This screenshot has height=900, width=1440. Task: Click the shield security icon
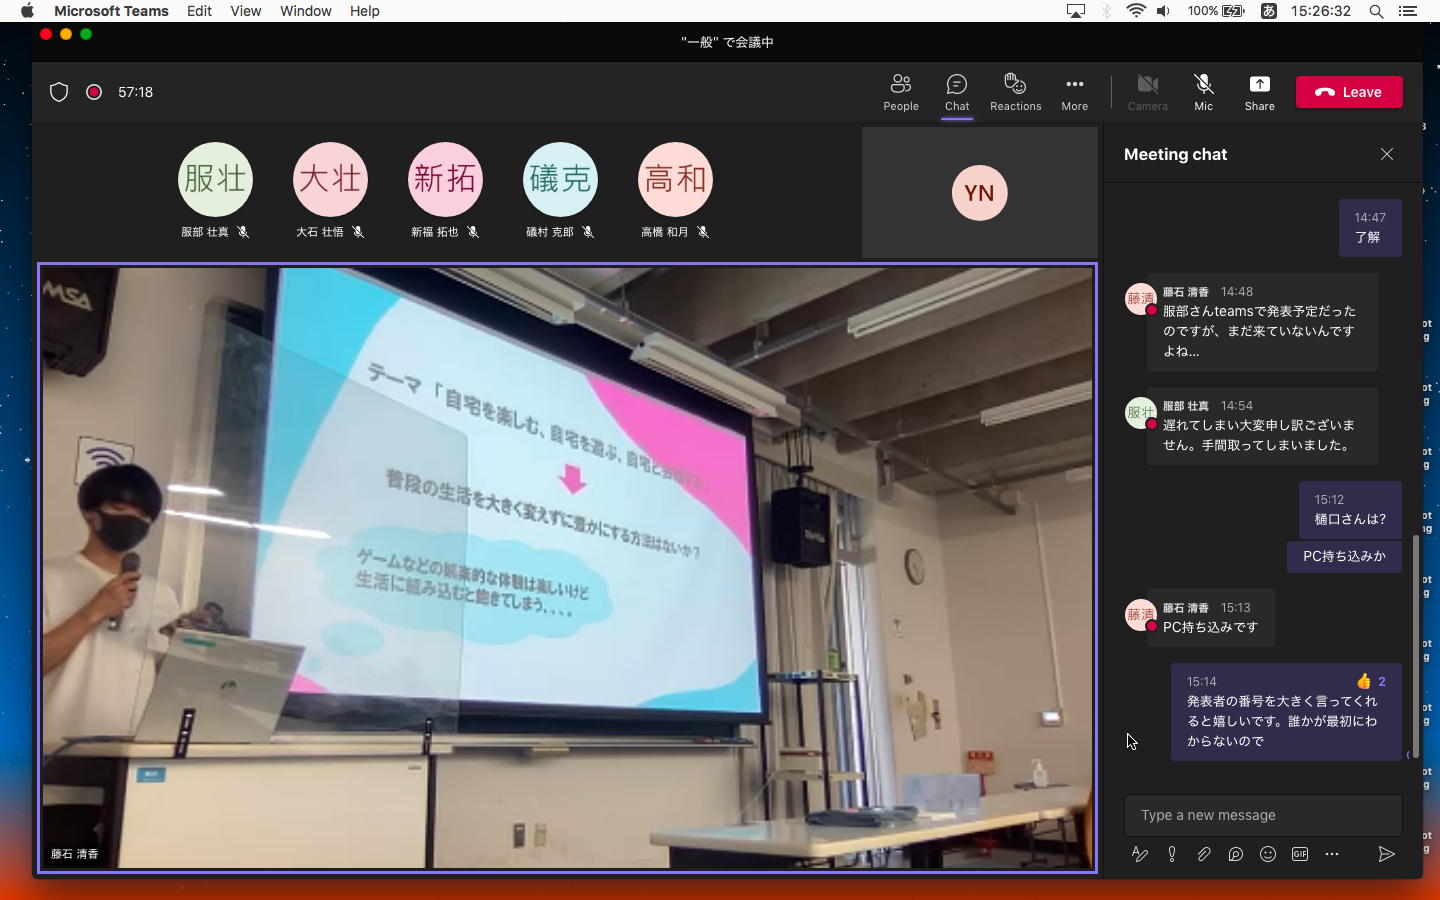click(59, 92)
